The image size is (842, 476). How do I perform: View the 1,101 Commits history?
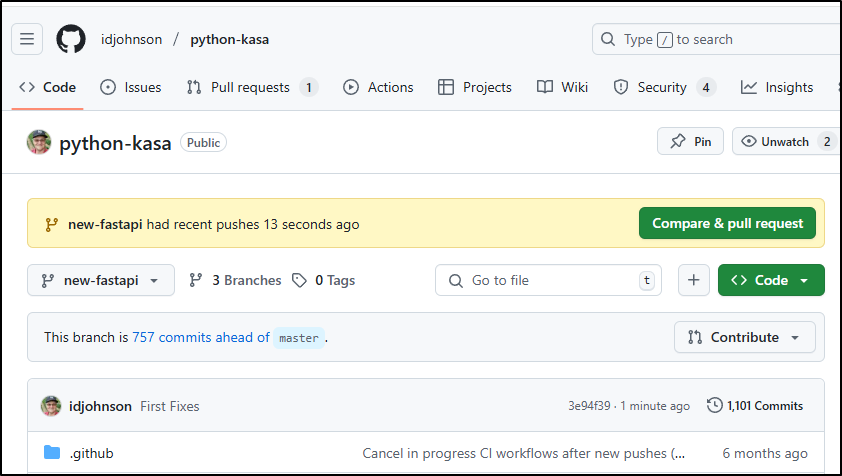click(755, 406)
